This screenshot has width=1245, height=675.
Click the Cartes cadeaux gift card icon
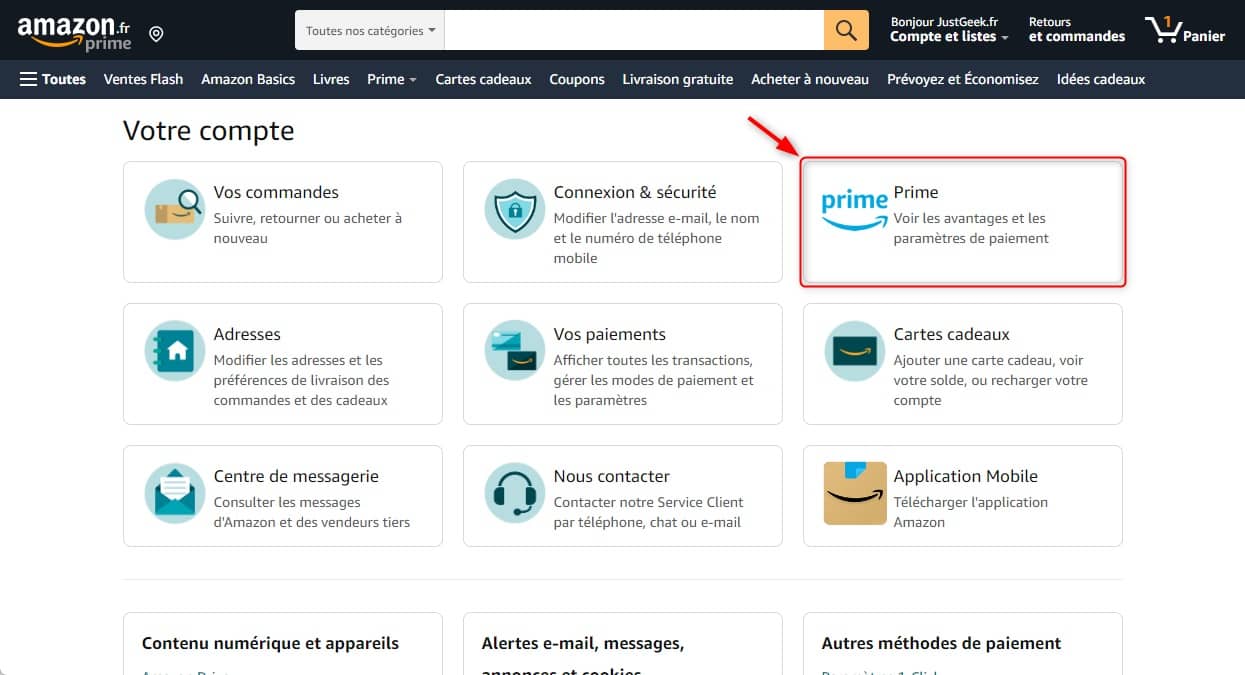point(854,352)
